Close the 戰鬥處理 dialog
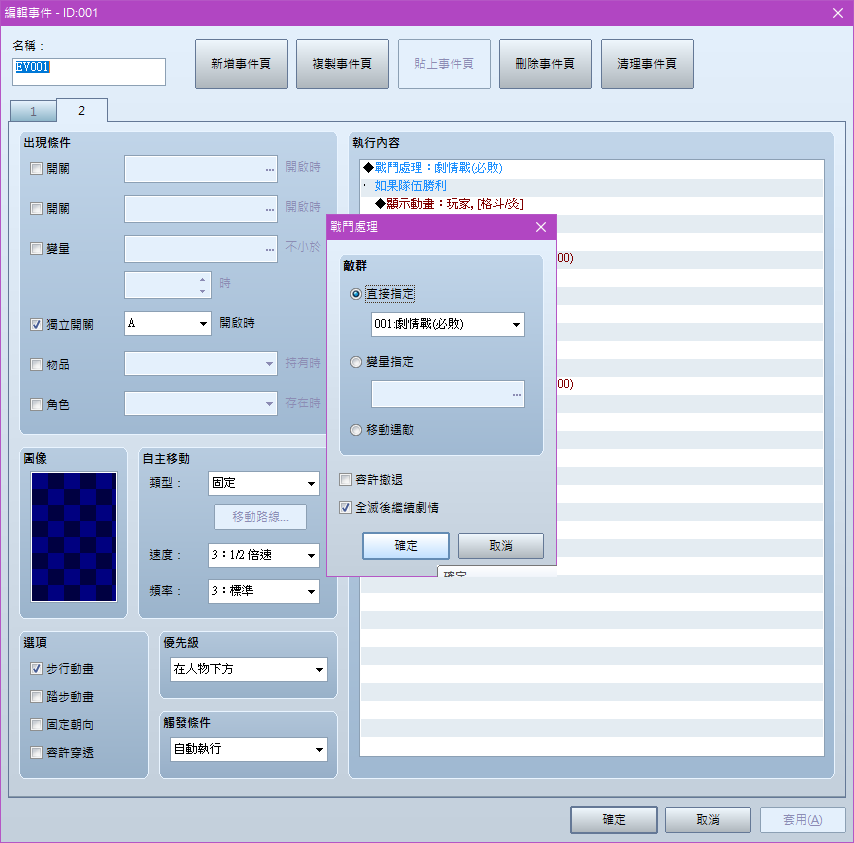 click(x=540, y=227)
